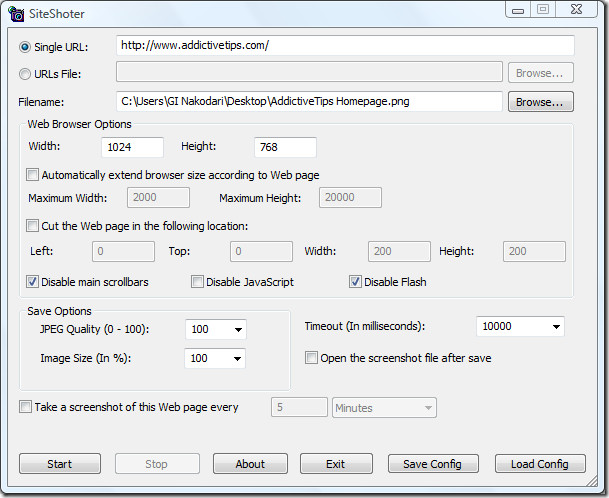Enable automatically extend browser size checkbox
609x498 pixels.
pos(32,175)
